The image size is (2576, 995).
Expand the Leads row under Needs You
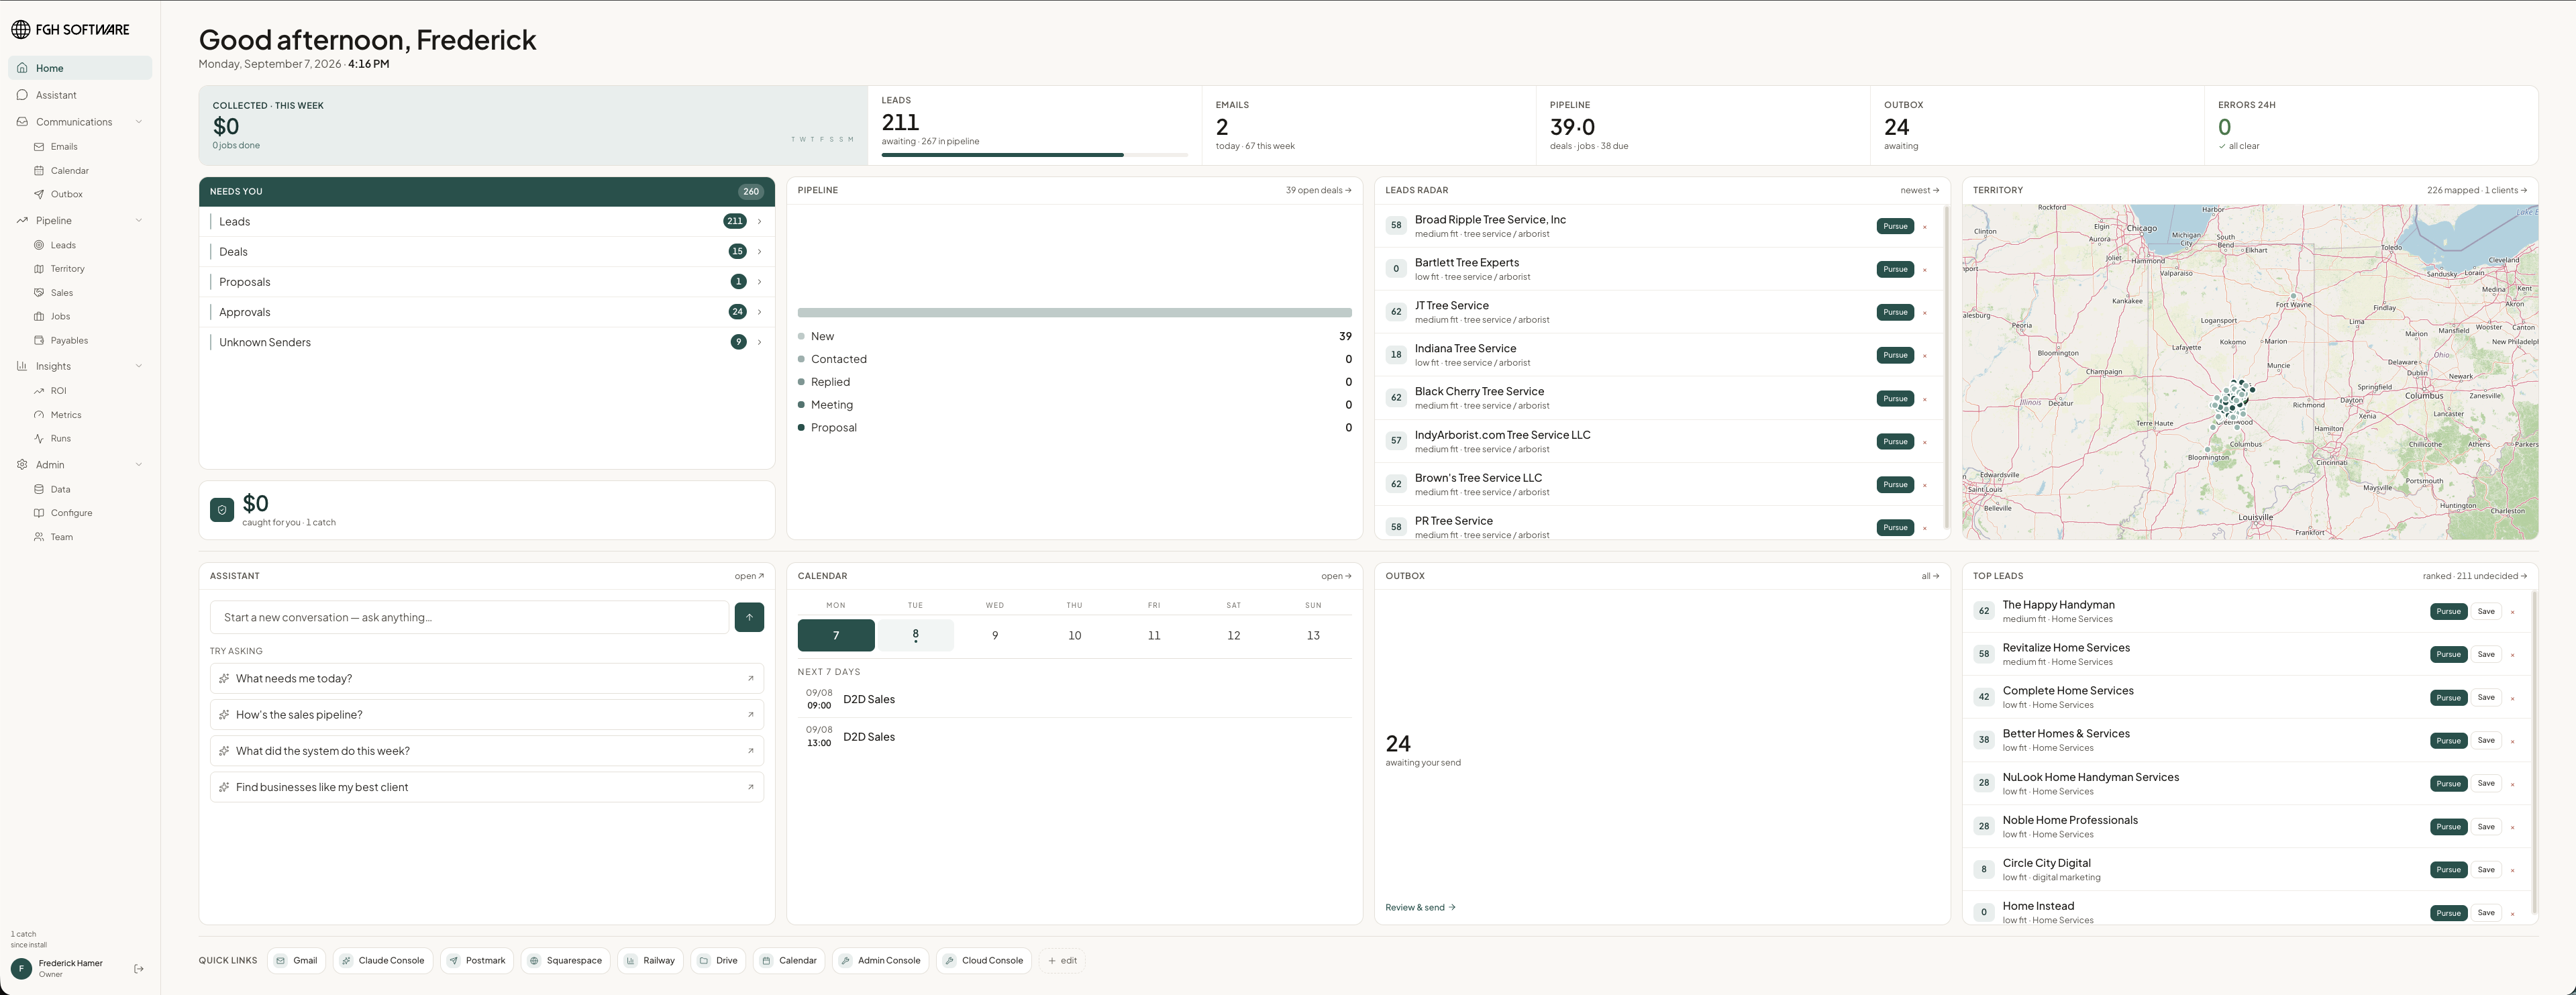[487, 222]
